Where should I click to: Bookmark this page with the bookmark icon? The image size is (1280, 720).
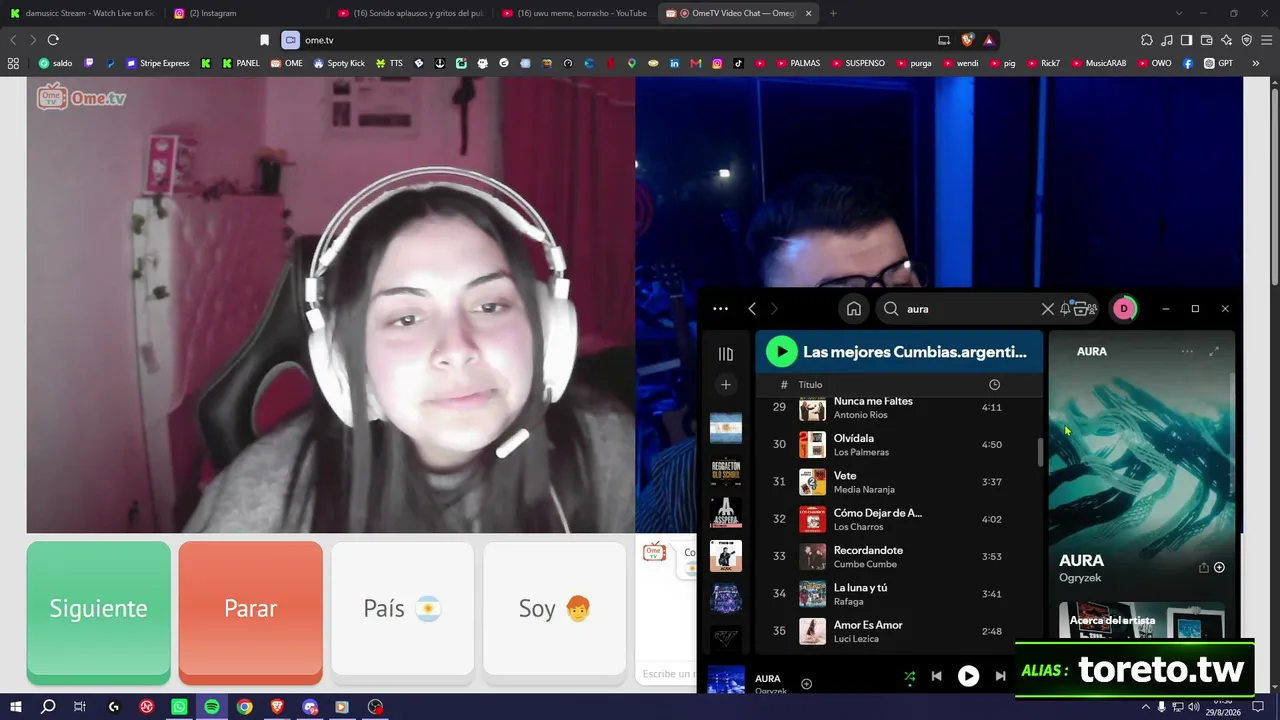pos(264,40)
